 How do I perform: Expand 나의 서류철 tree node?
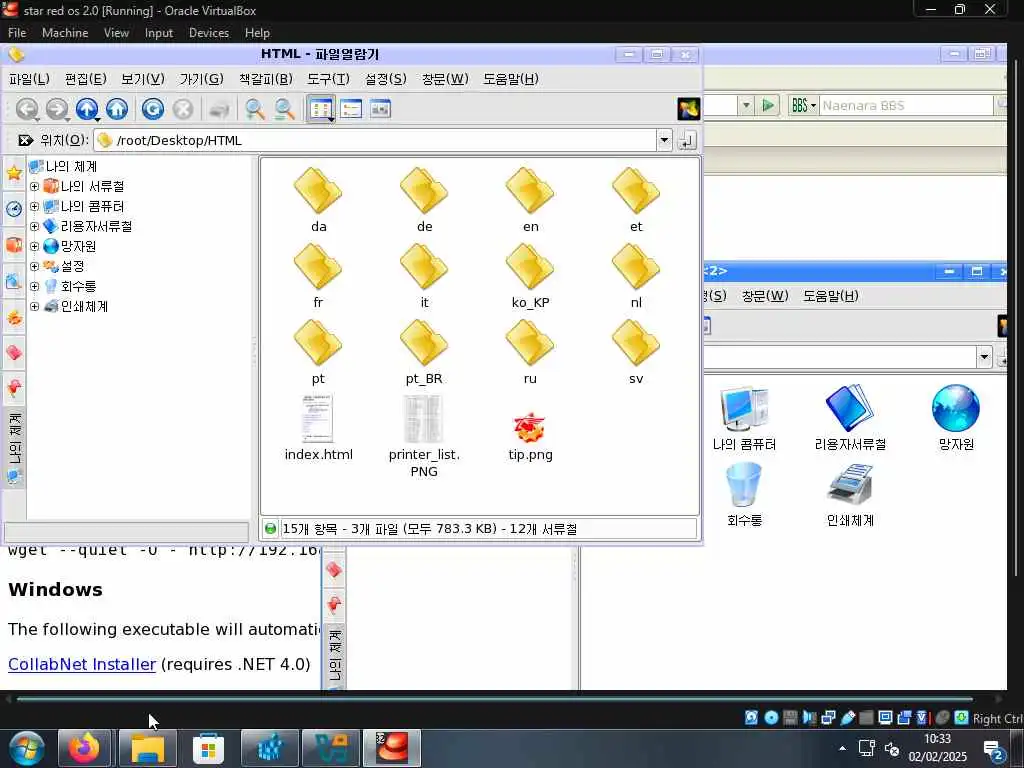(x=35, y=187)
